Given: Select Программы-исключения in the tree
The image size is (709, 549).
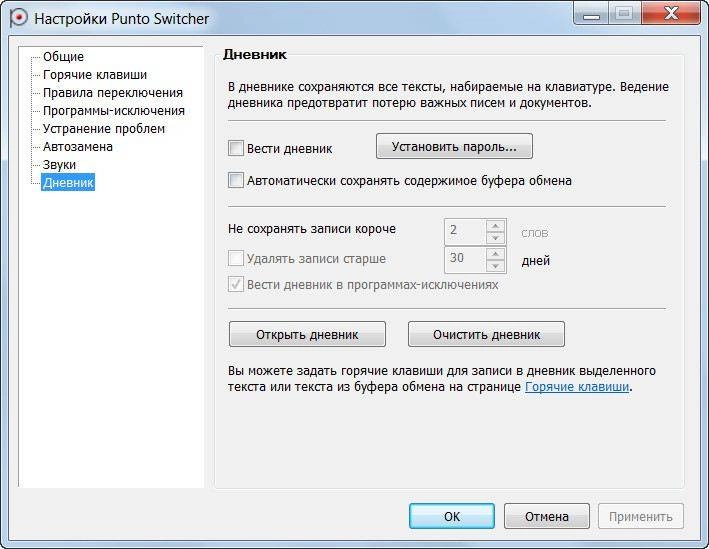Looking at the screenshot, I should pyautogui.click(x=114, y=111).
